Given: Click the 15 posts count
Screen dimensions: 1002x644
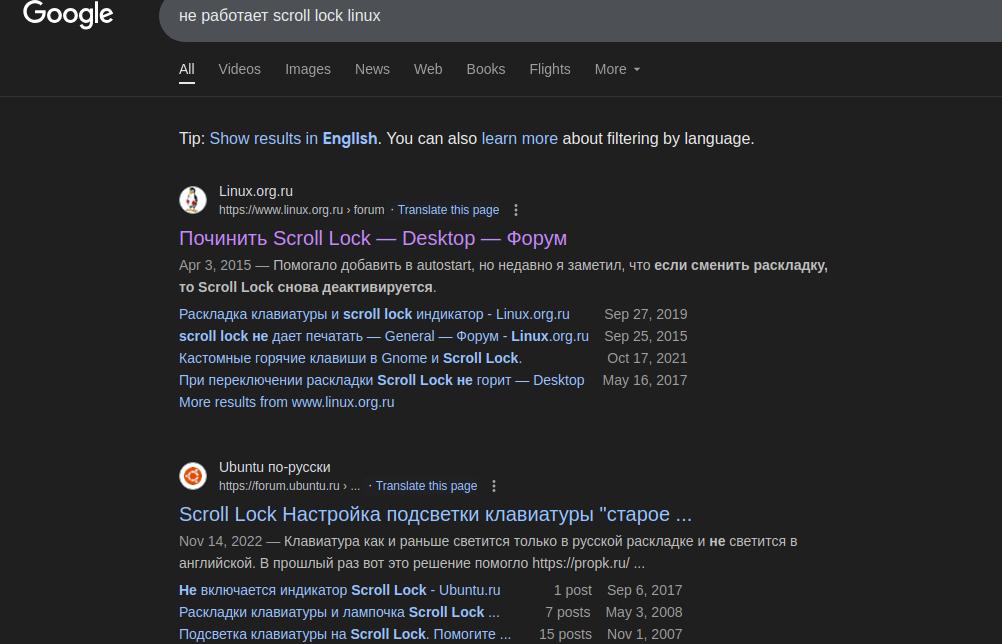Looking at the screenshot, I should [x=565, y=634].
